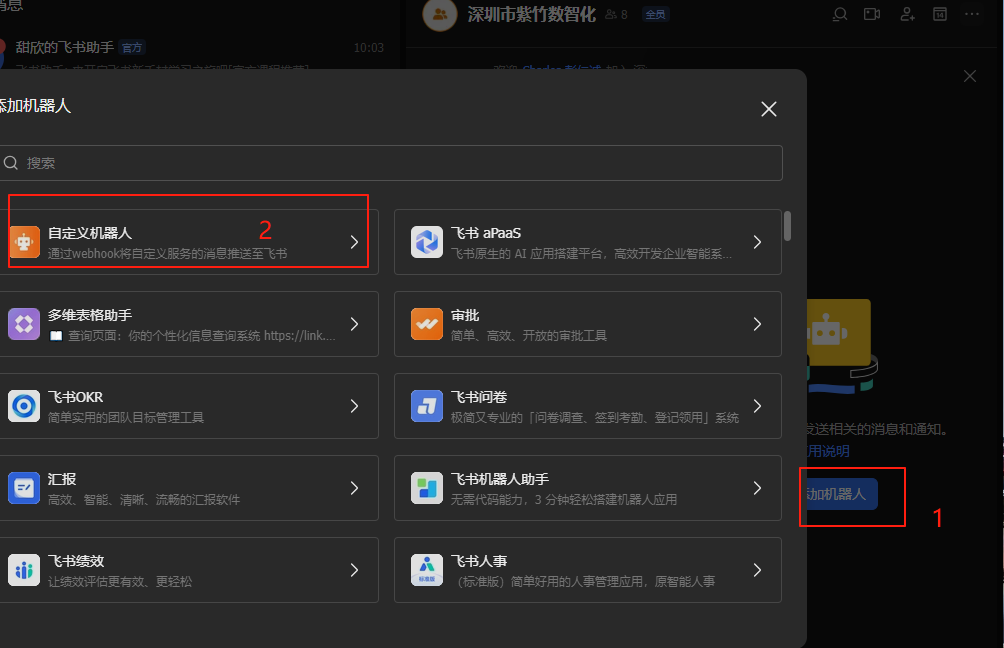
Task: Click the 自定义机器人 title text
Action: pyautogui.click(x=90, y=233)
